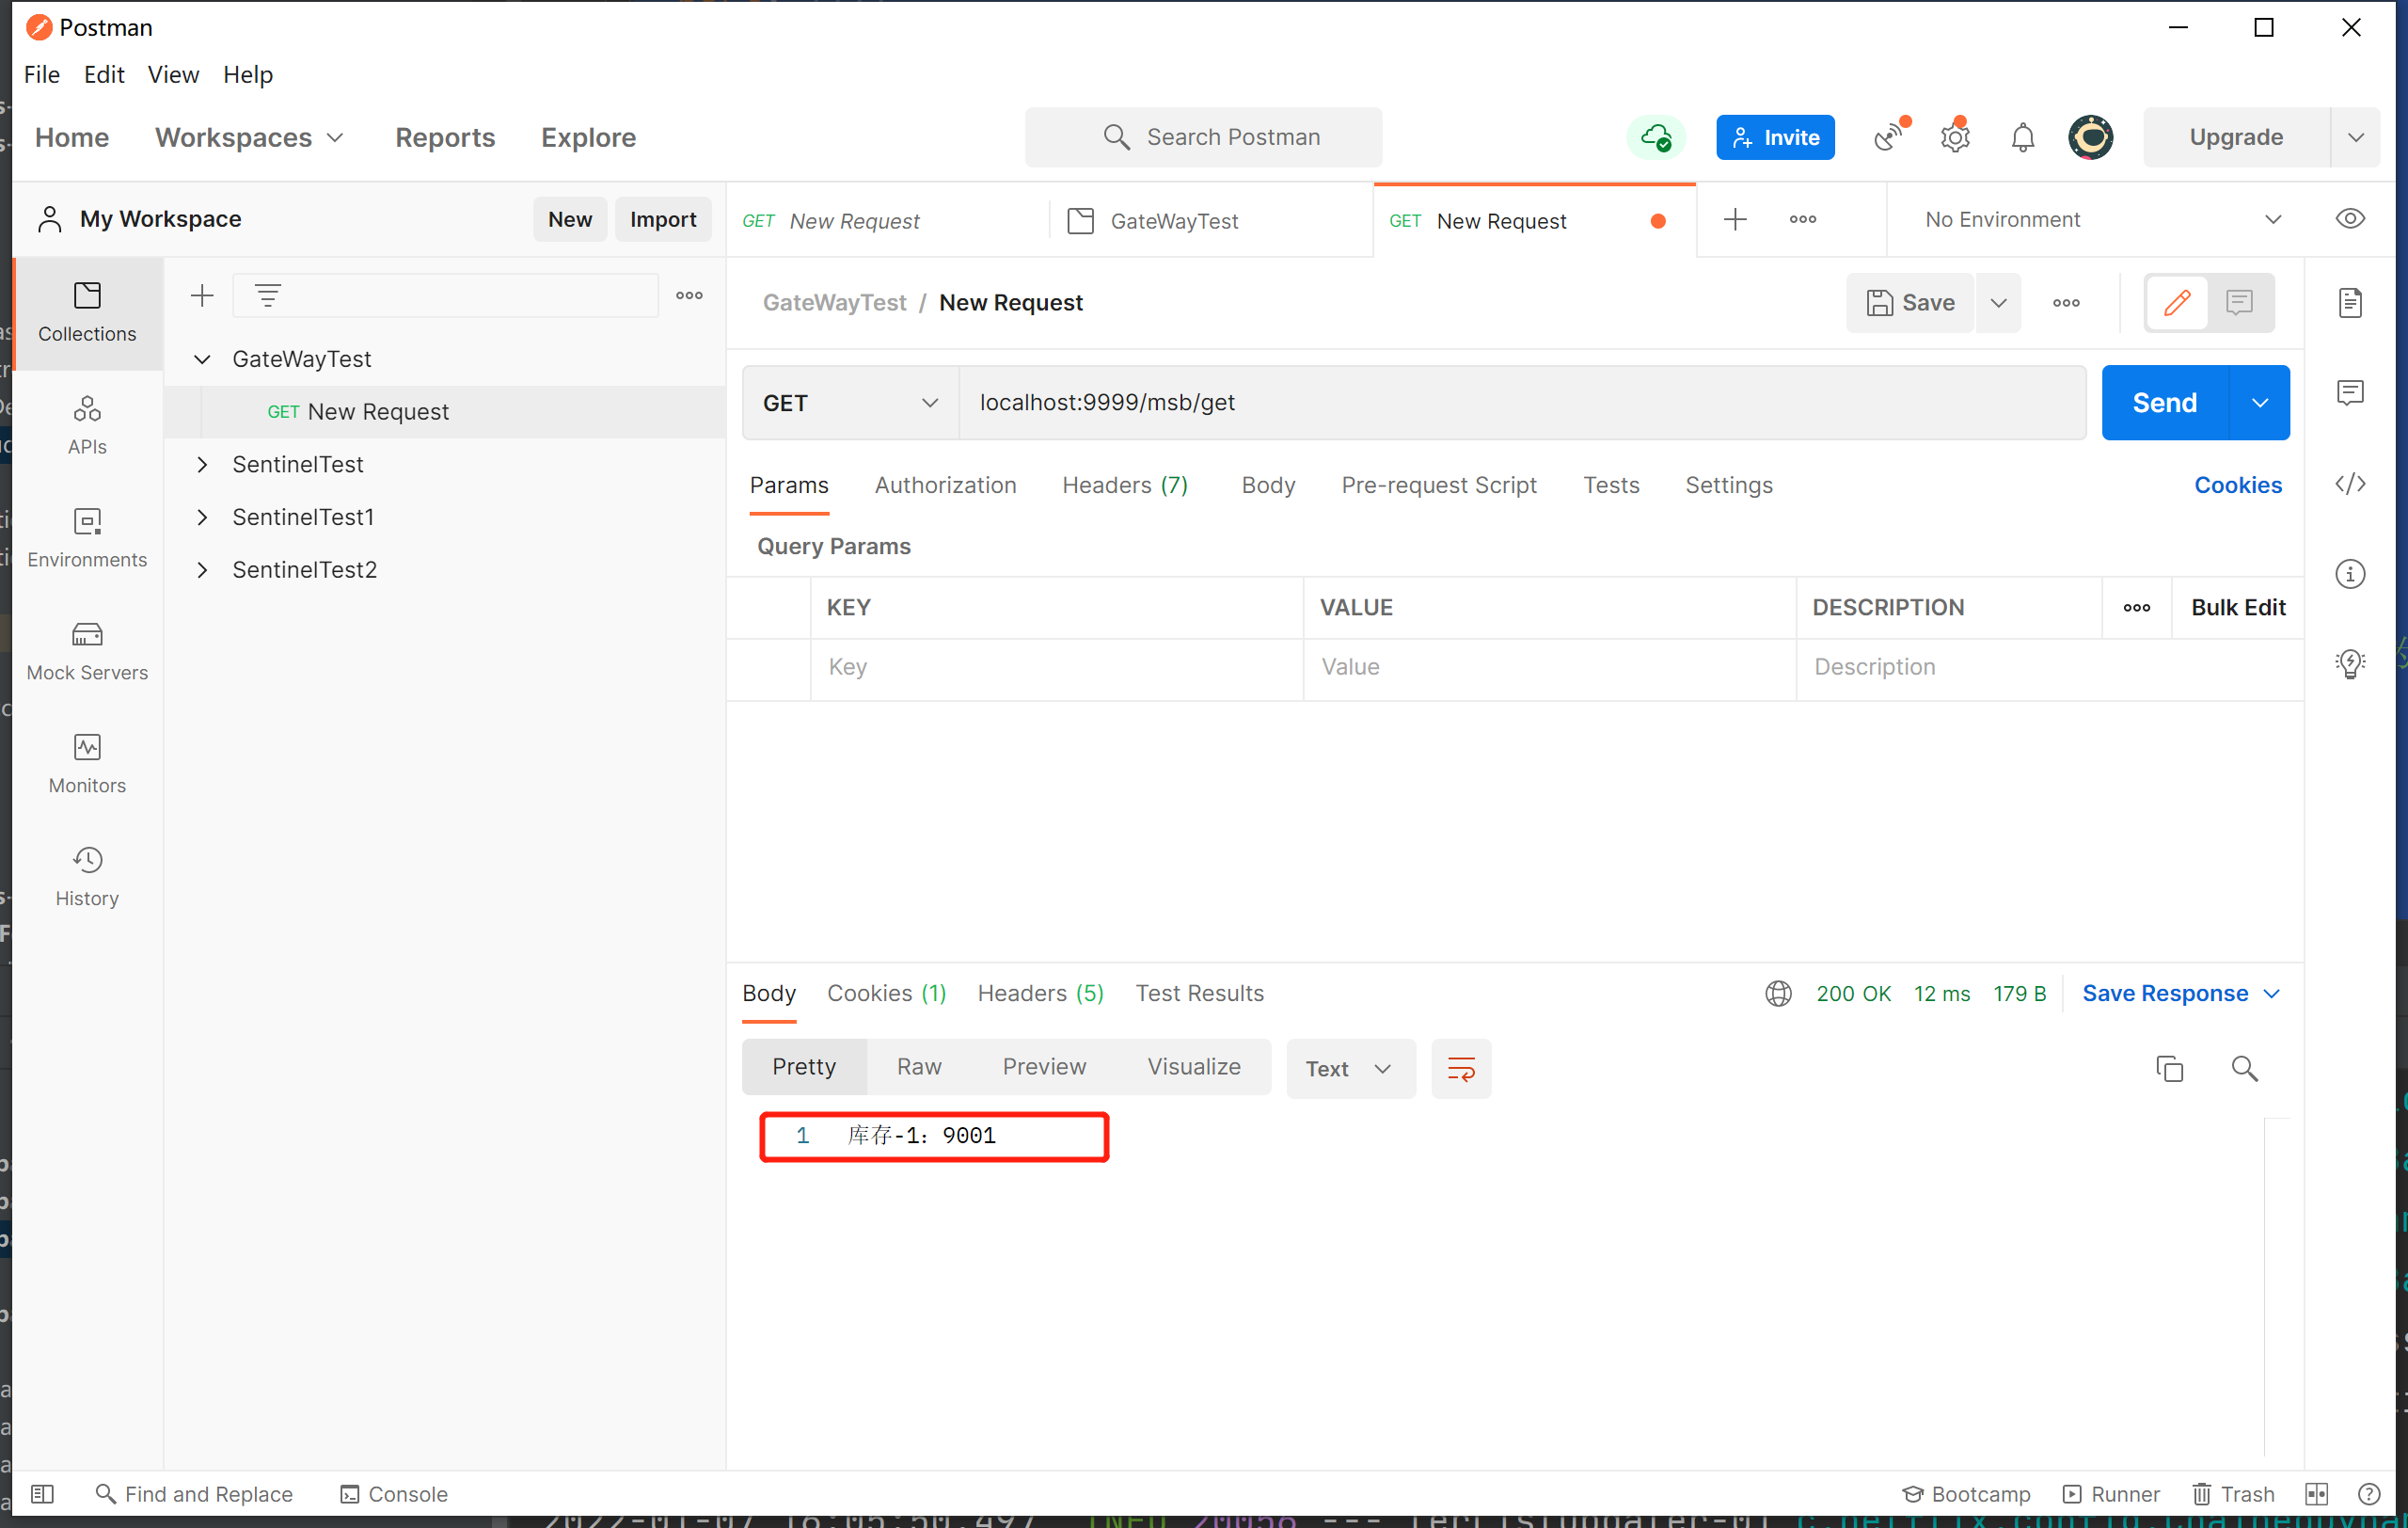
Task: Click the blue Send button
Action: (x=2165, y=403)
